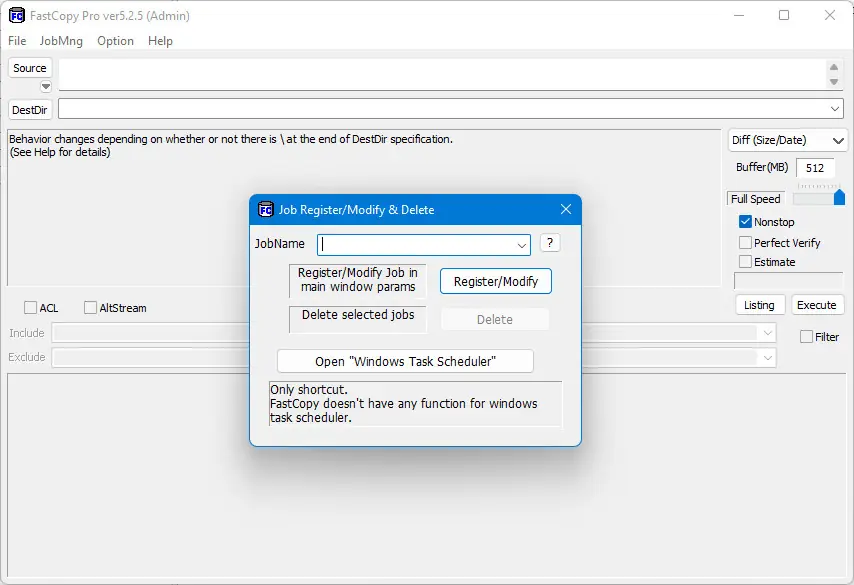Viewport: 854px width, 585px height.
Task: Expand the Exclude filter dropdown
Action: [x=767, y=357]
